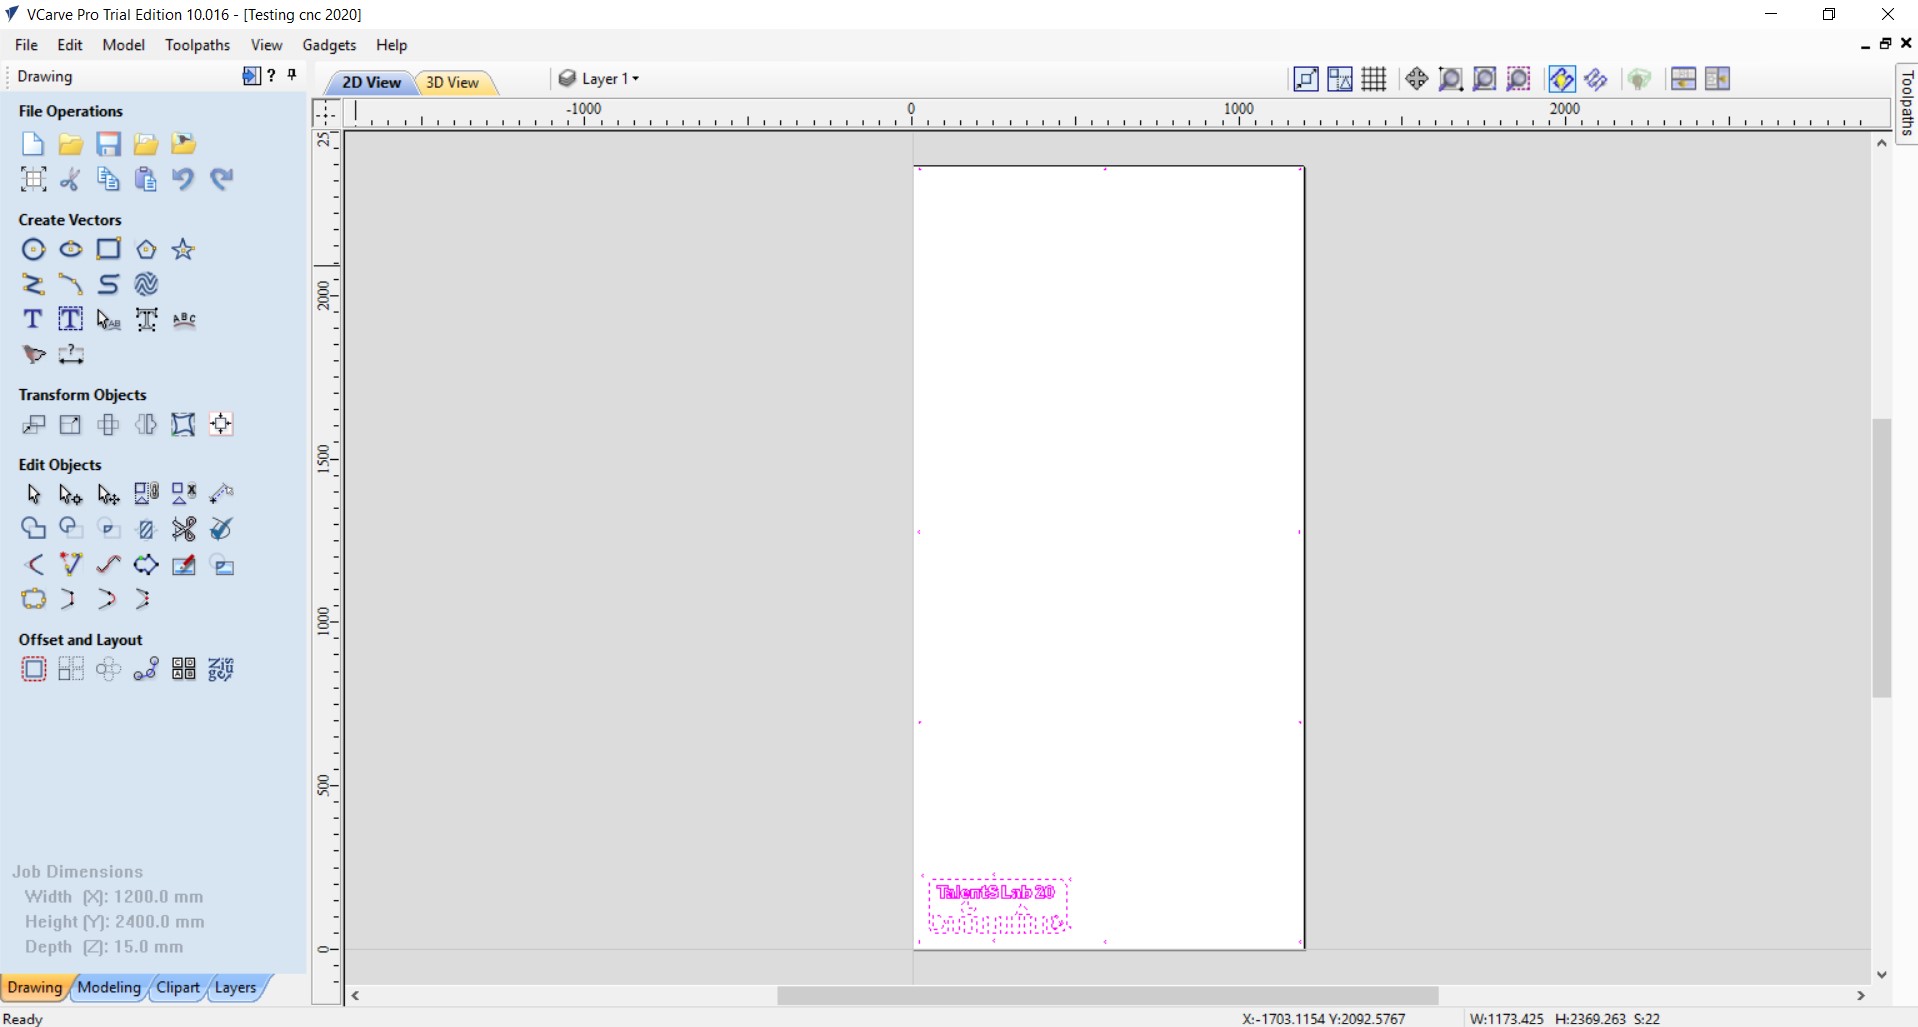1918x1027 pixels.
Task: Toggle Snap to Grid in view toolbar
Action: 1374,79
